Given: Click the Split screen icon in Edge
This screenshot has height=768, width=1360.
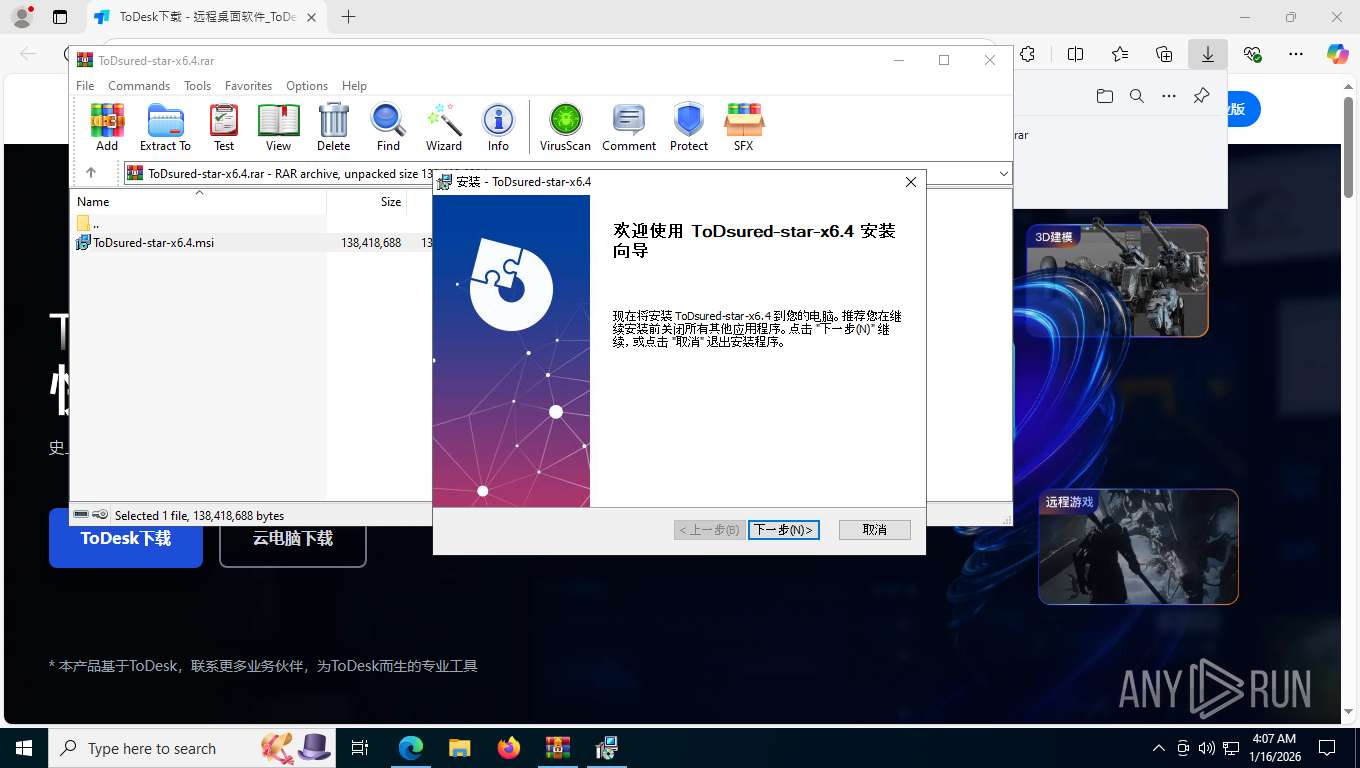Looking at the screenshot, I should [x=1075, y=54].
